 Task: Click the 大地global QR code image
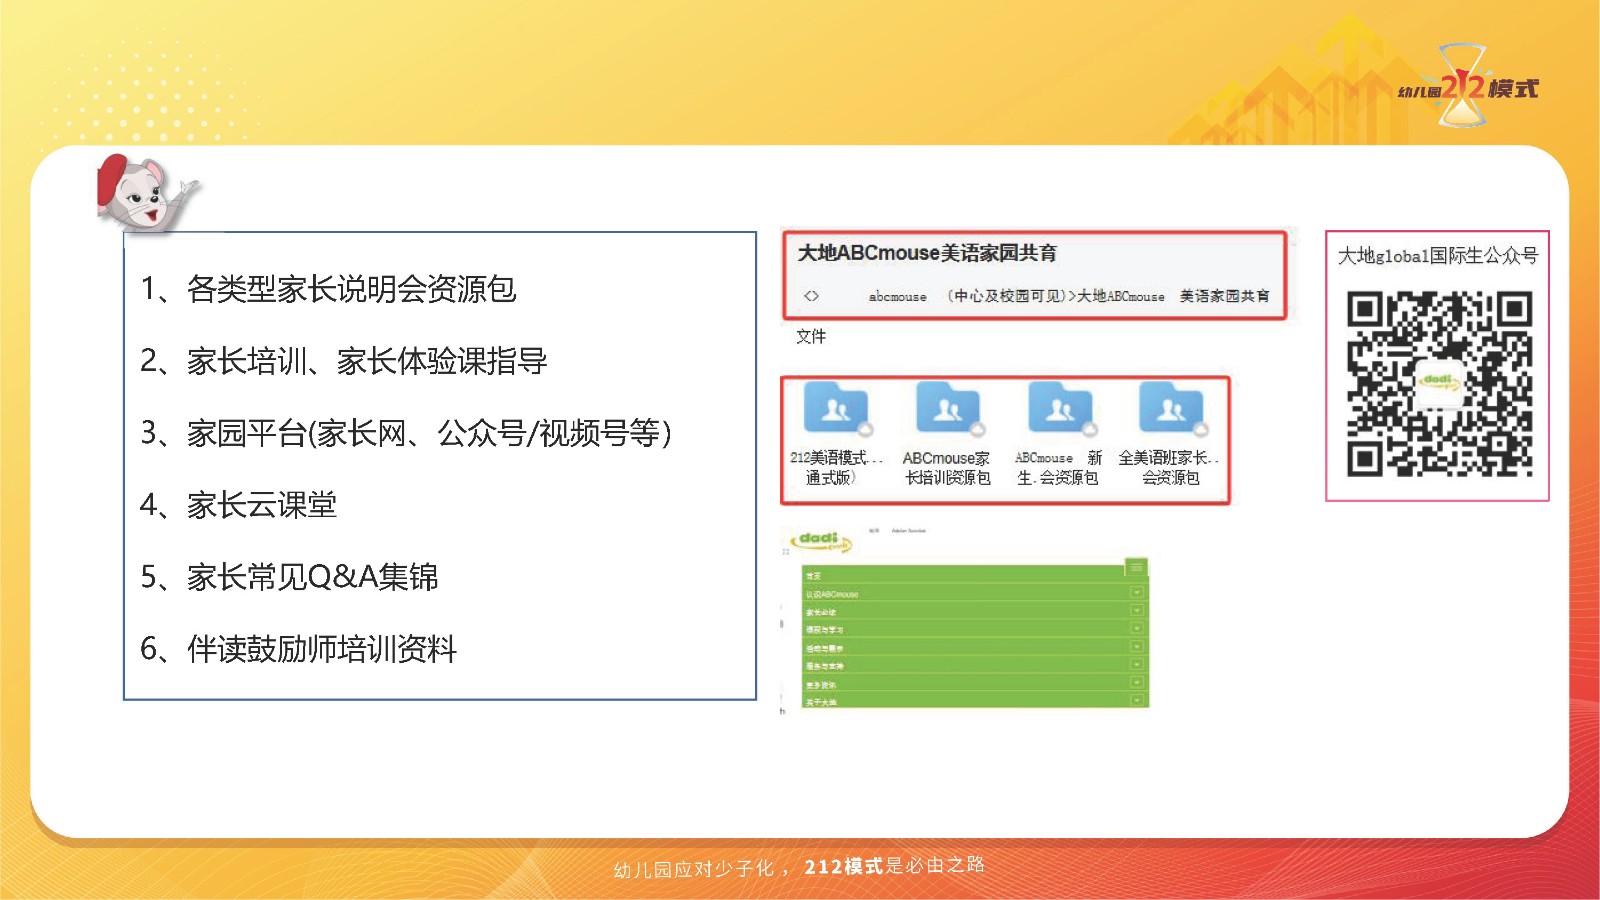(1439, 383)
